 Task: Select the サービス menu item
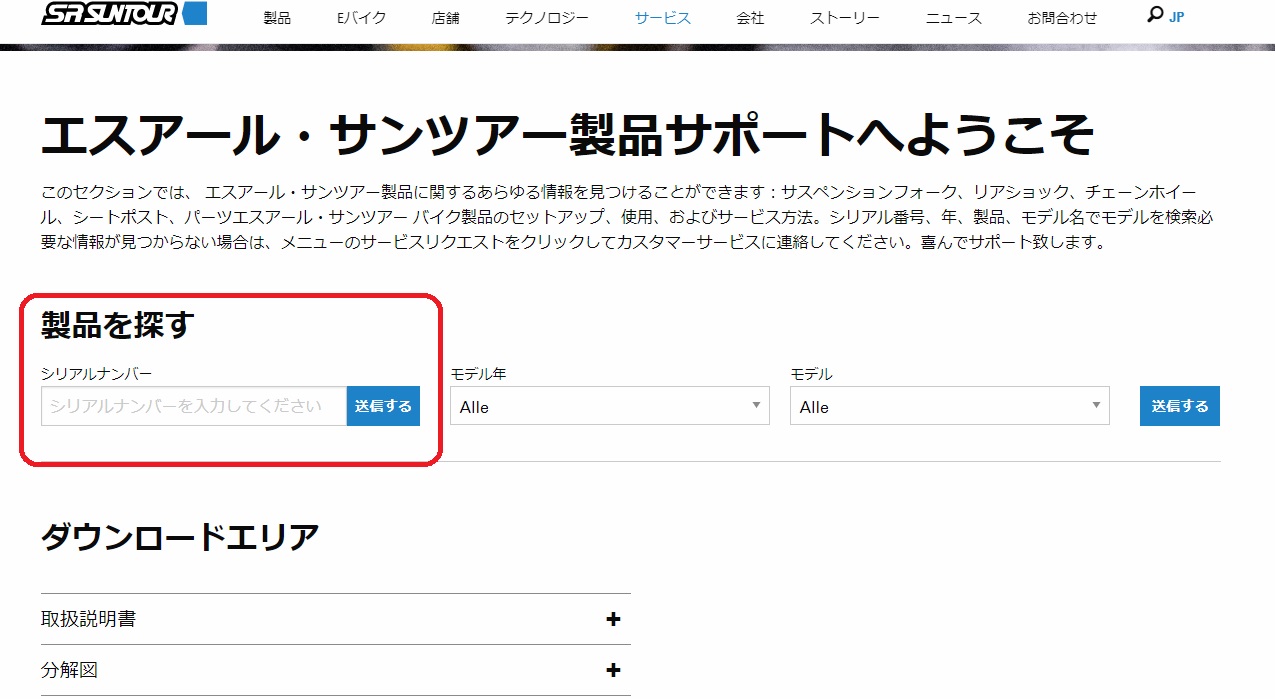(x=662, y=18)
